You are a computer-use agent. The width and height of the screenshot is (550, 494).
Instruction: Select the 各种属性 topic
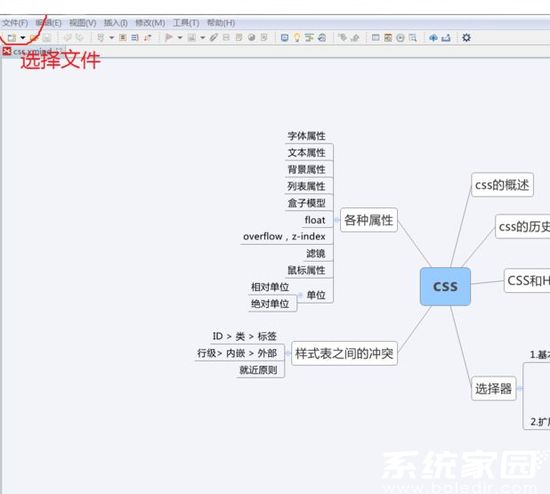369,220
